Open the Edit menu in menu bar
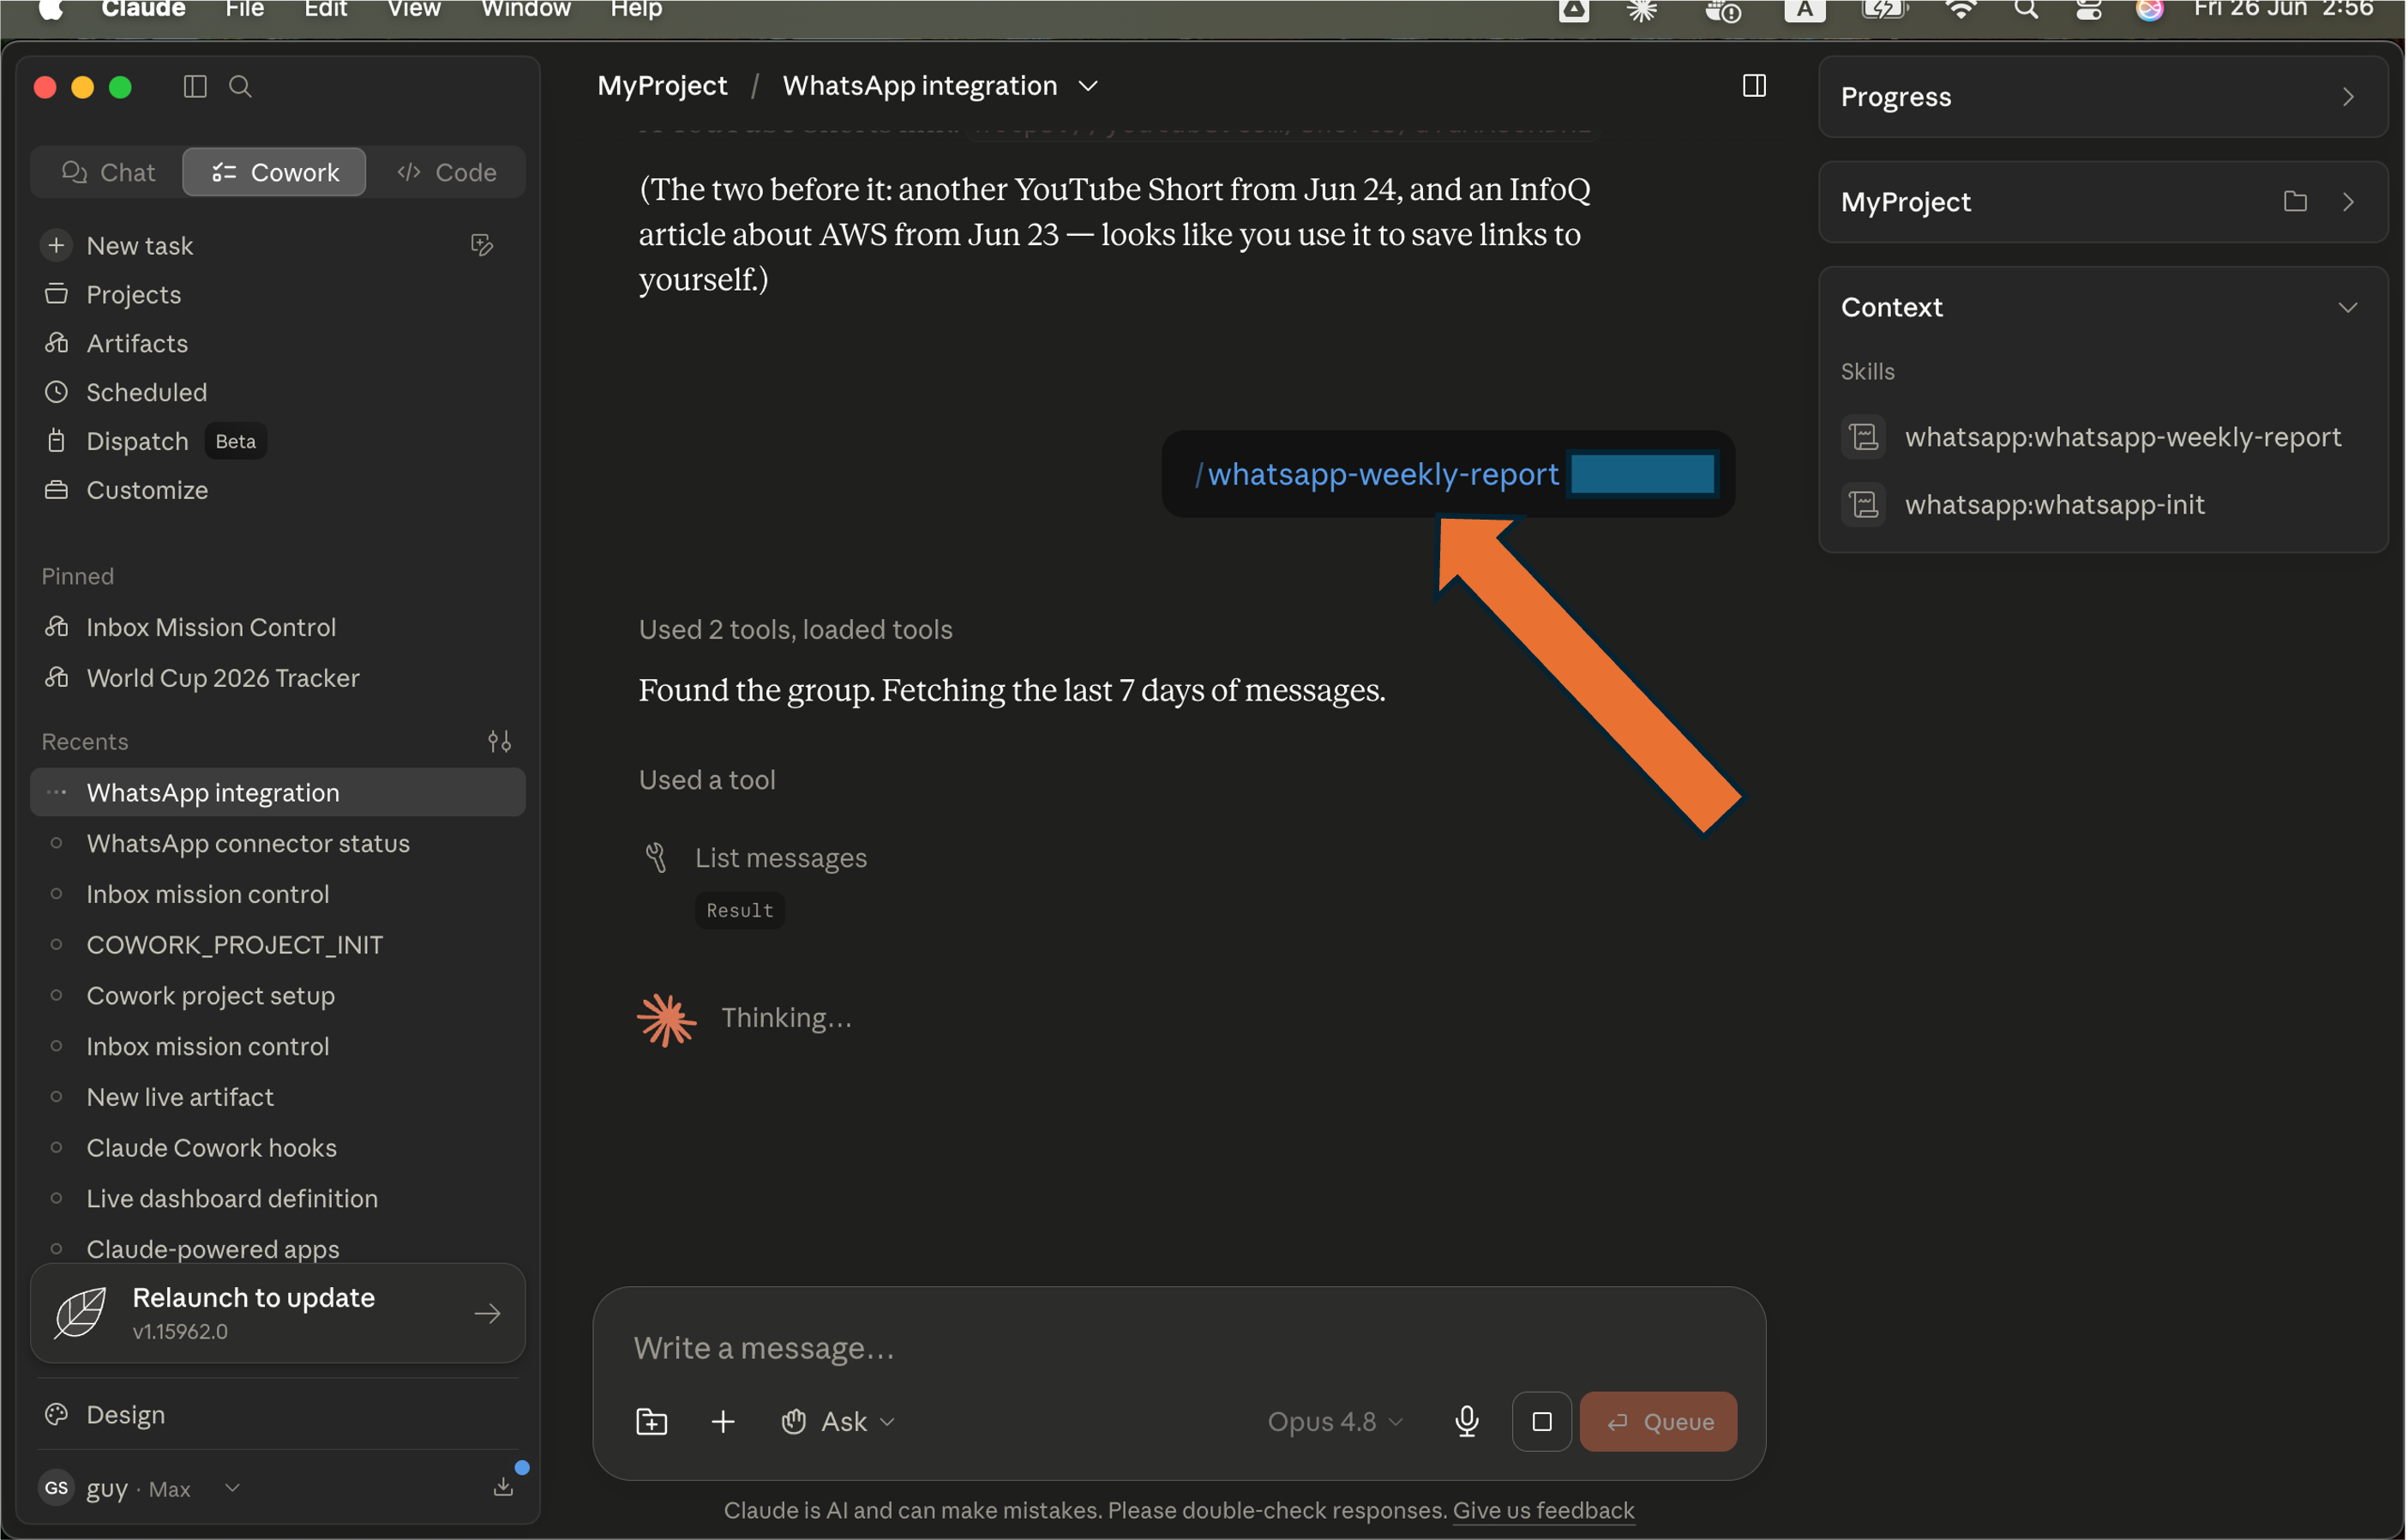This screenshot has height=1540, width=2408. click(325, 10)
